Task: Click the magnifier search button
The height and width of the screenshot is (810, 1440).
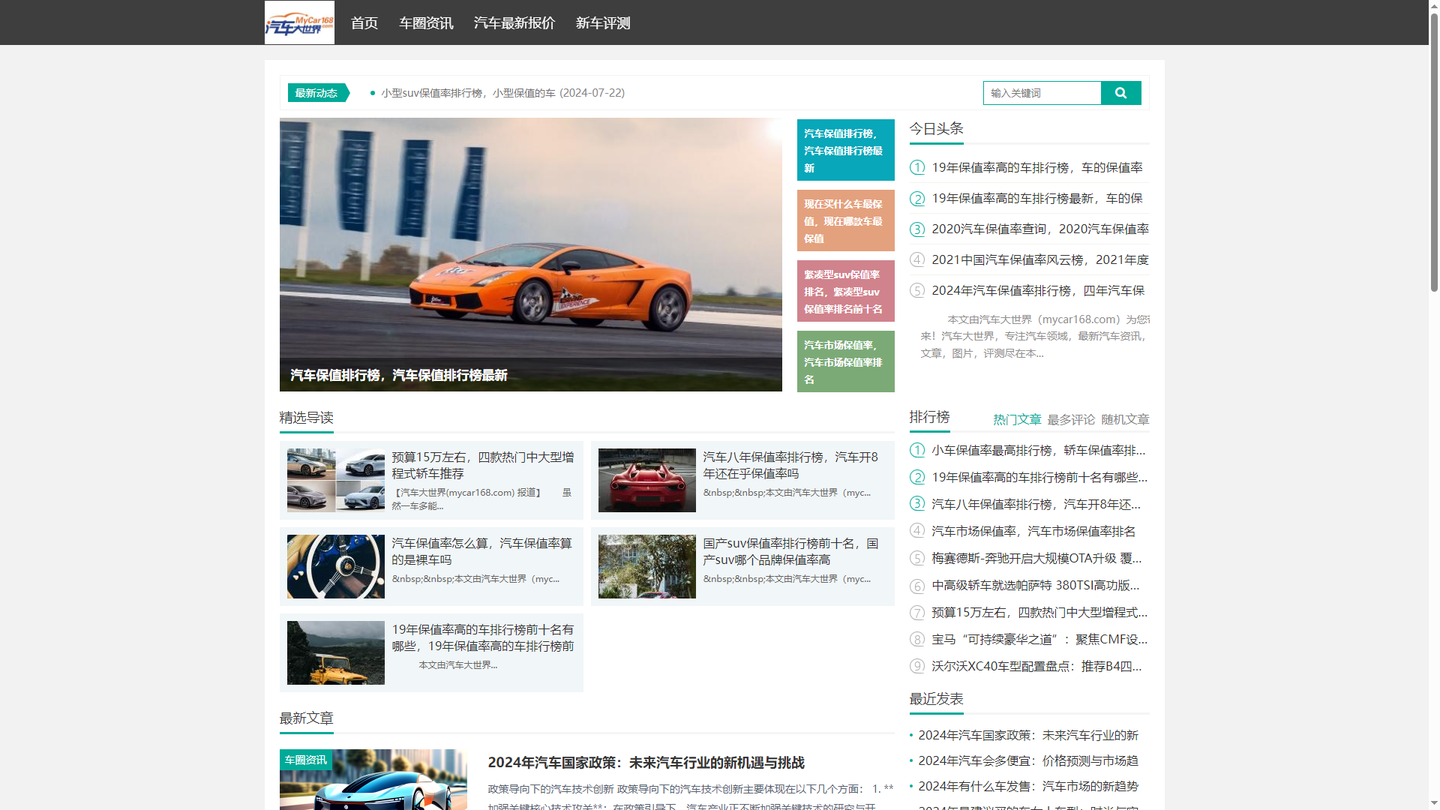Action: tap(1121, 93)
